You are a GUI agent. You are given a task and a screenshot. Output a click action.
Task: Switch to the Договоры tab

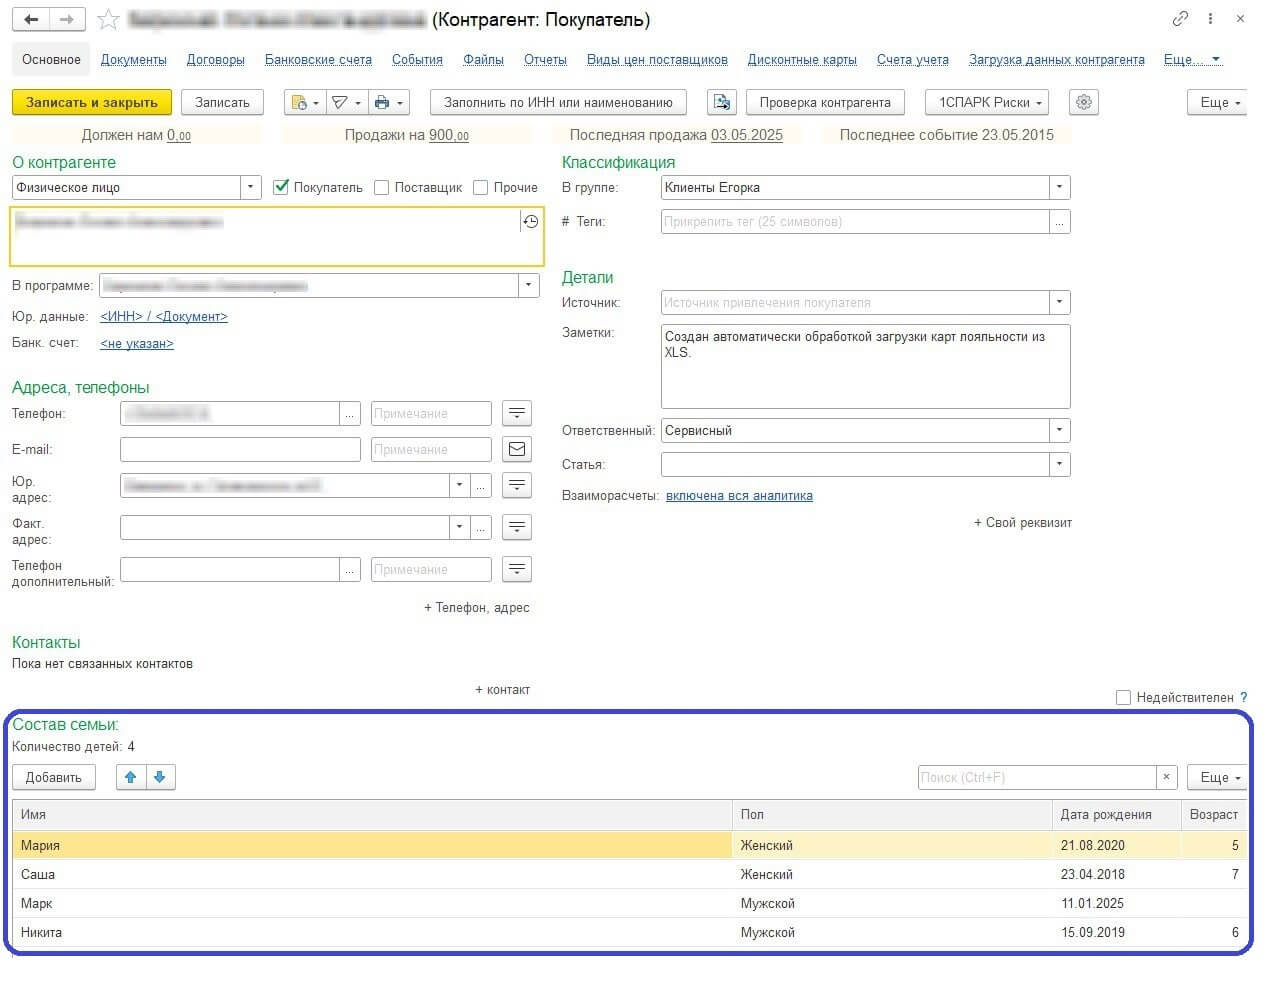point(215,60)
